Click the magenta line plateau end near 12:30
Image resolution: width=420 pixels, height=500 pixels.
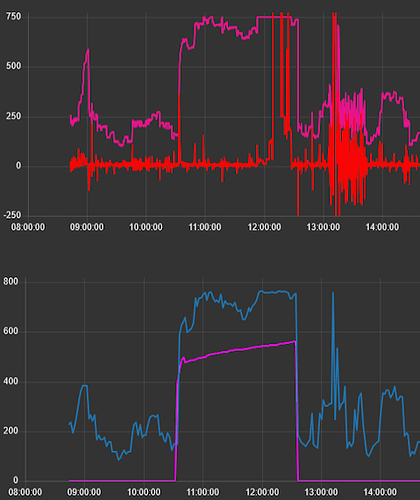pyautogui.click(x=295, y=341)
